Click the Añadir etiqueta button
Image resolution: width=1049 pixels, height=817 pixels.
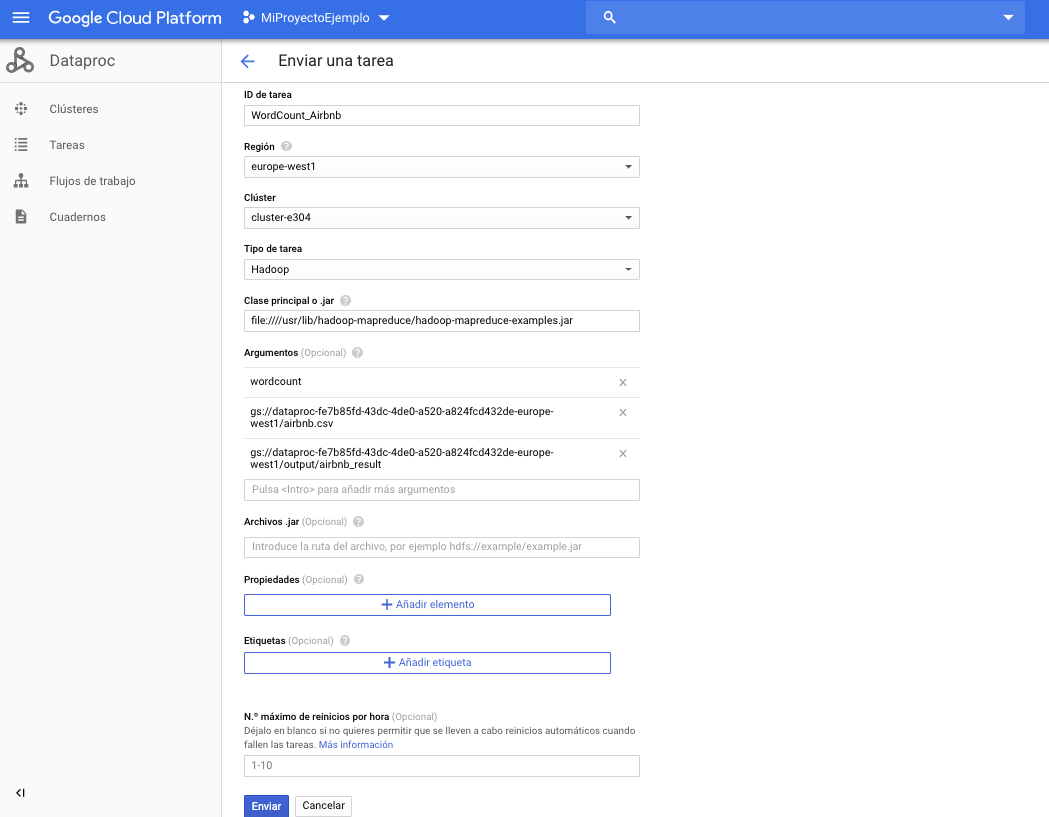427,662
